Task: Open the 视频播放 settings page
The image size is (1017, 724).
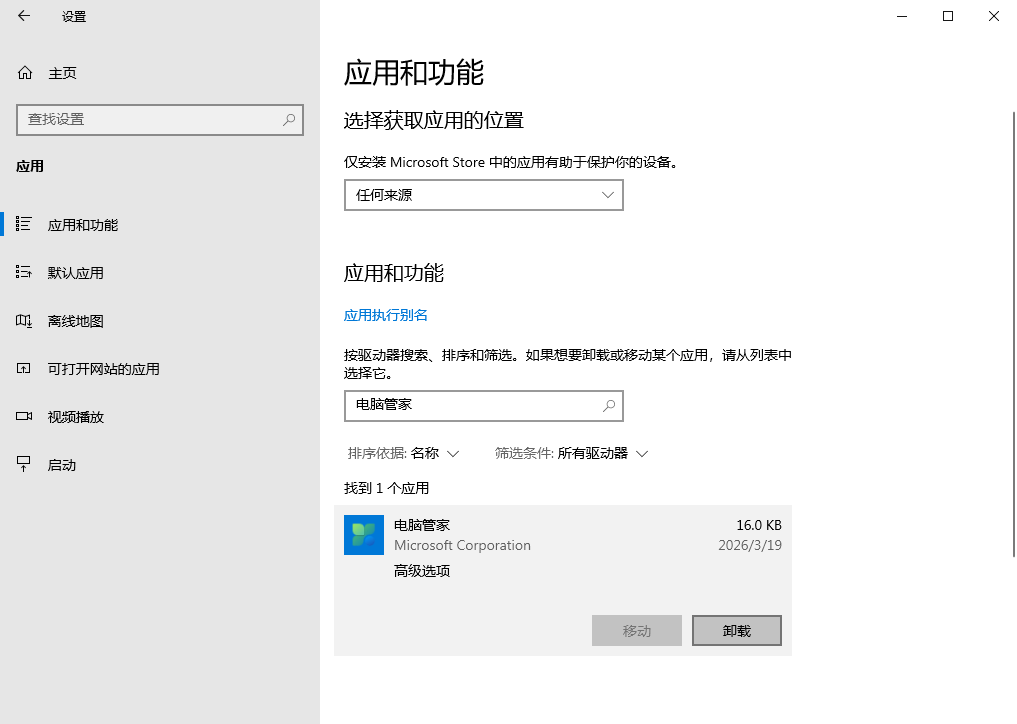Action: coord(76,417)
